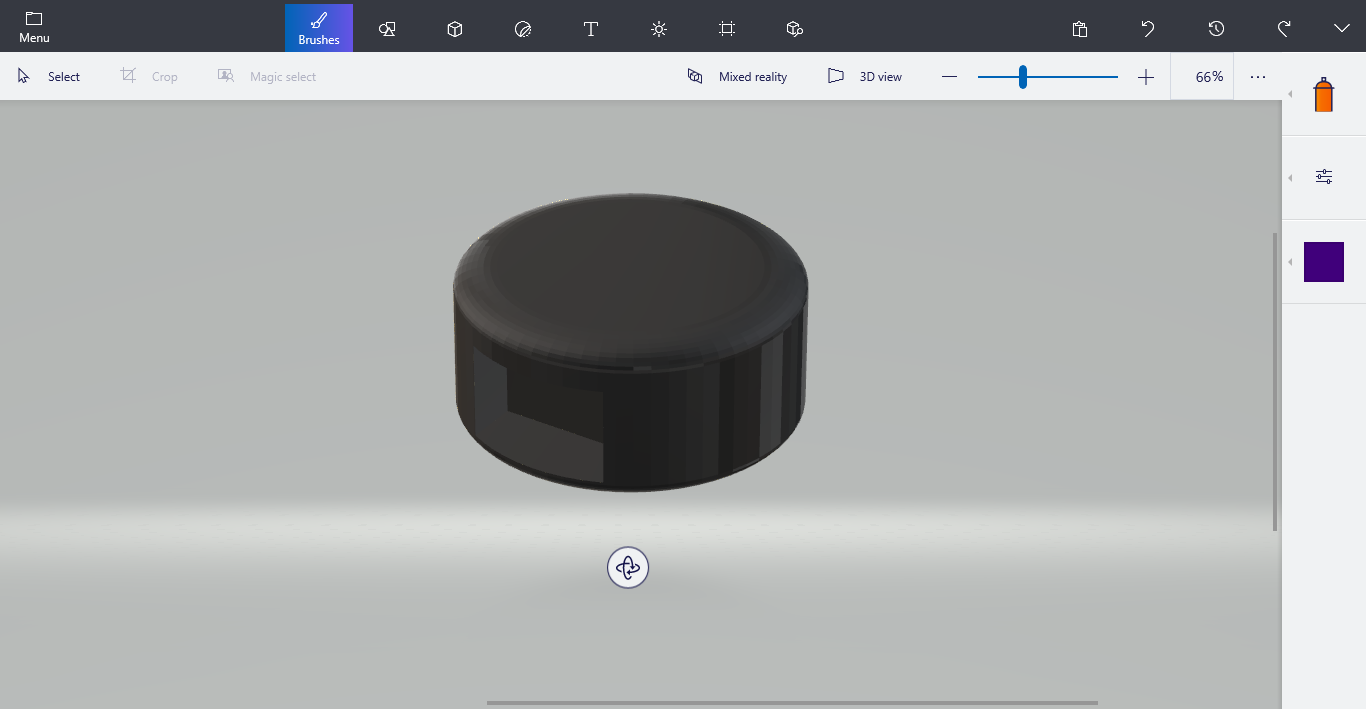Open the History view
Screen dimensions: 1366x709
tap(1216, 28)
